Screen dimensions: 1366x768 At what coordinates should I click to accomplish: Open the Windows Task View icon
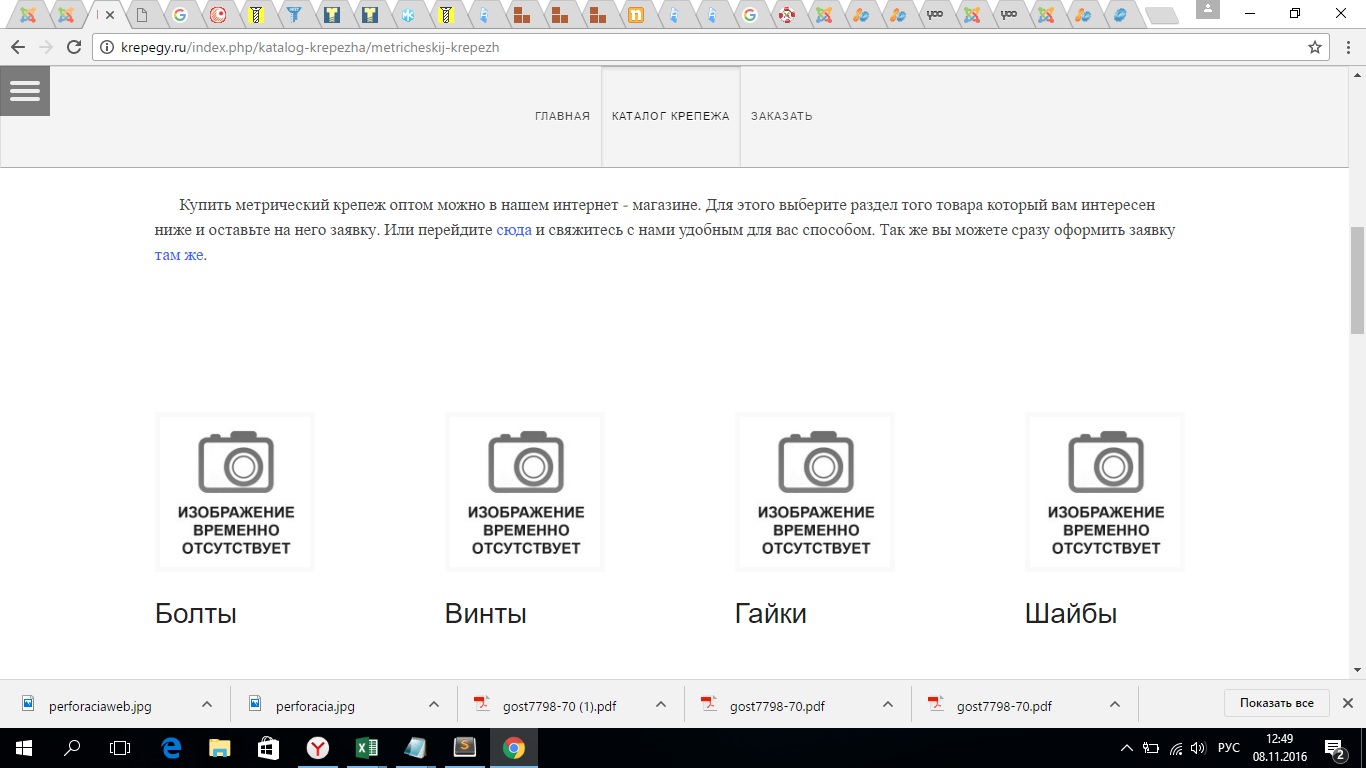(120, 748)
